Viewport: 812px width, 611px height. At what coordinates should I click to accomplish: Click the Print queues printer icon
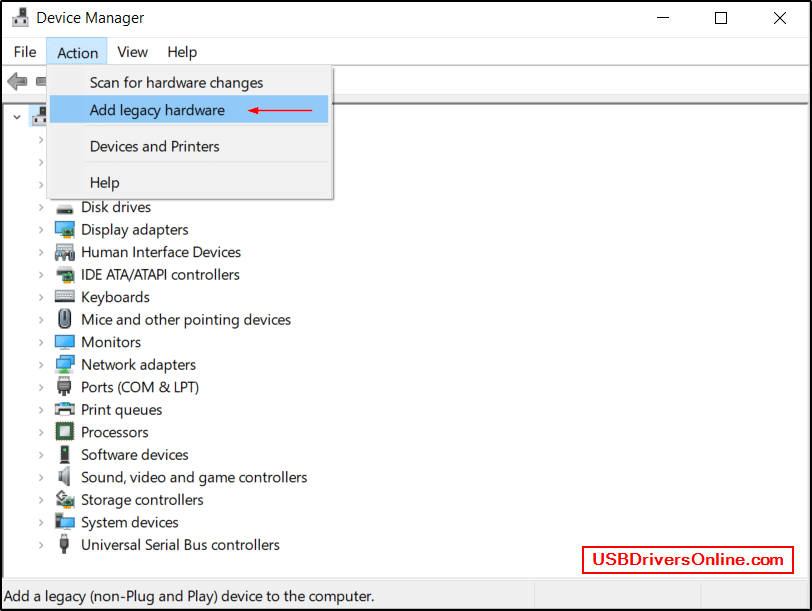(x=65, y=410)
